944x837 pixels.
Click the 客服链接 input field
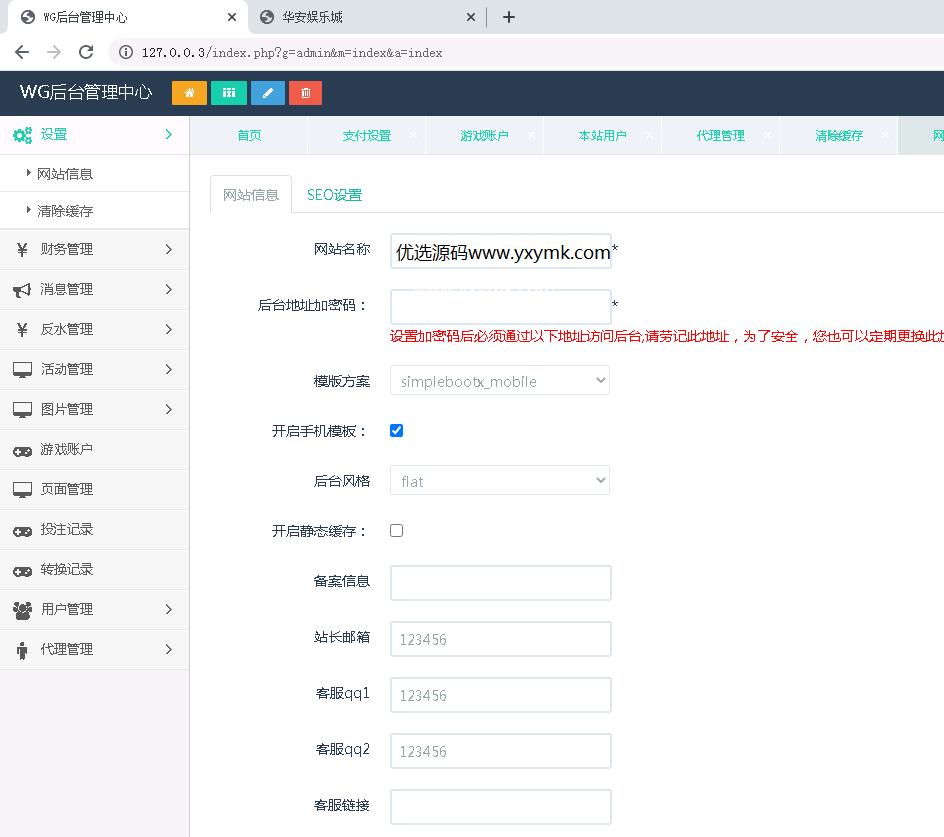(501, 807)
